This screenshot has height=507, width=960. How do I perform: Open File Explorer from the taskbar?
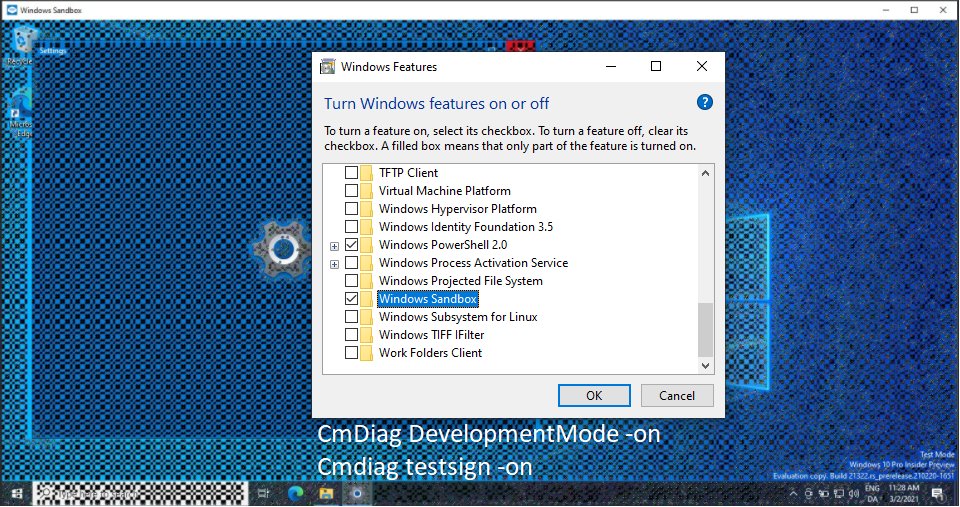(x=326, y=494)
